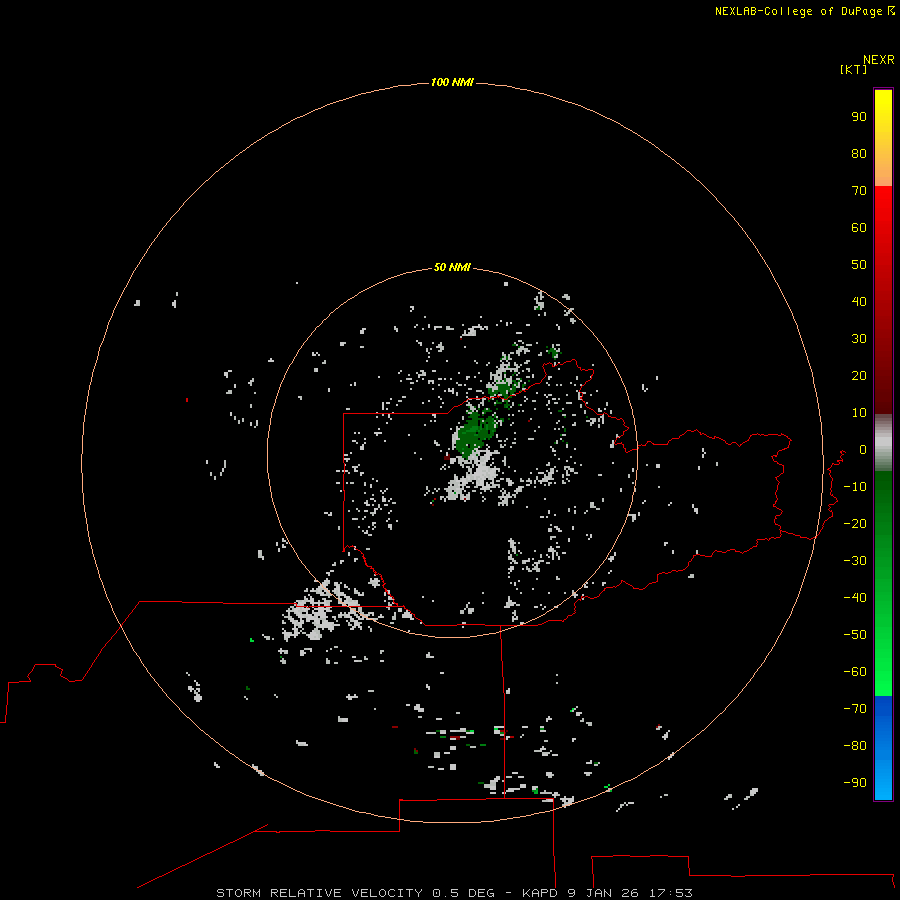This screenshot has height=900, width=900.
Task: Click the 50 NMI range ring label
Action: (x=452, y=267)
